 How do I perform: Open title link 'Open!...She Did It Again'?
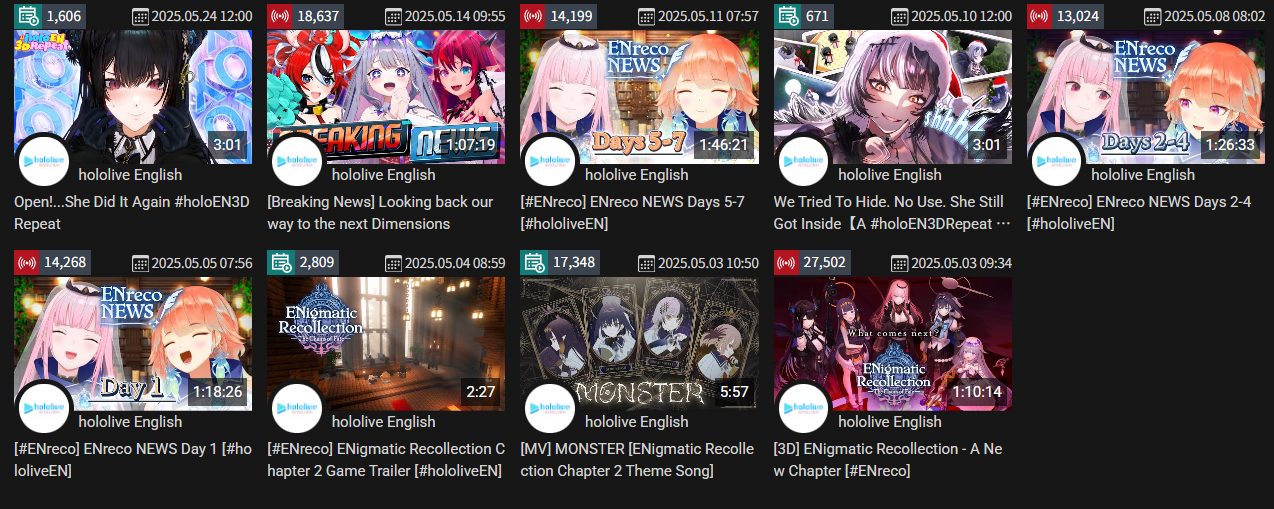[132, 213]
